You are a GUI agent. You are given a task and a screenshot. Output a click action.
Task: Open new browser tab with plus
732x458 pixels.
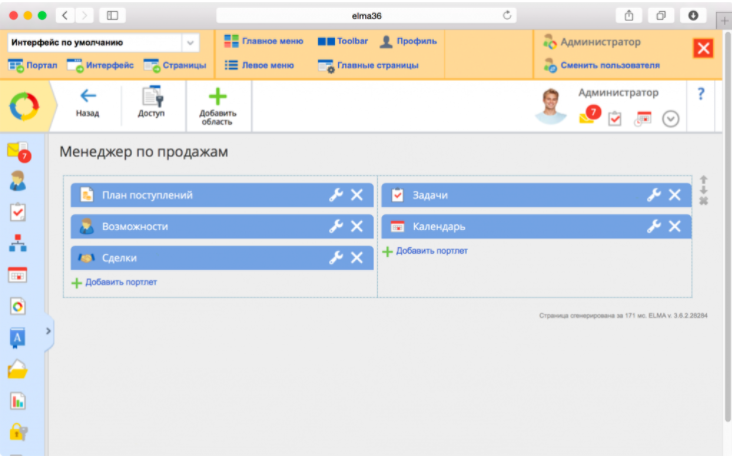724,21
